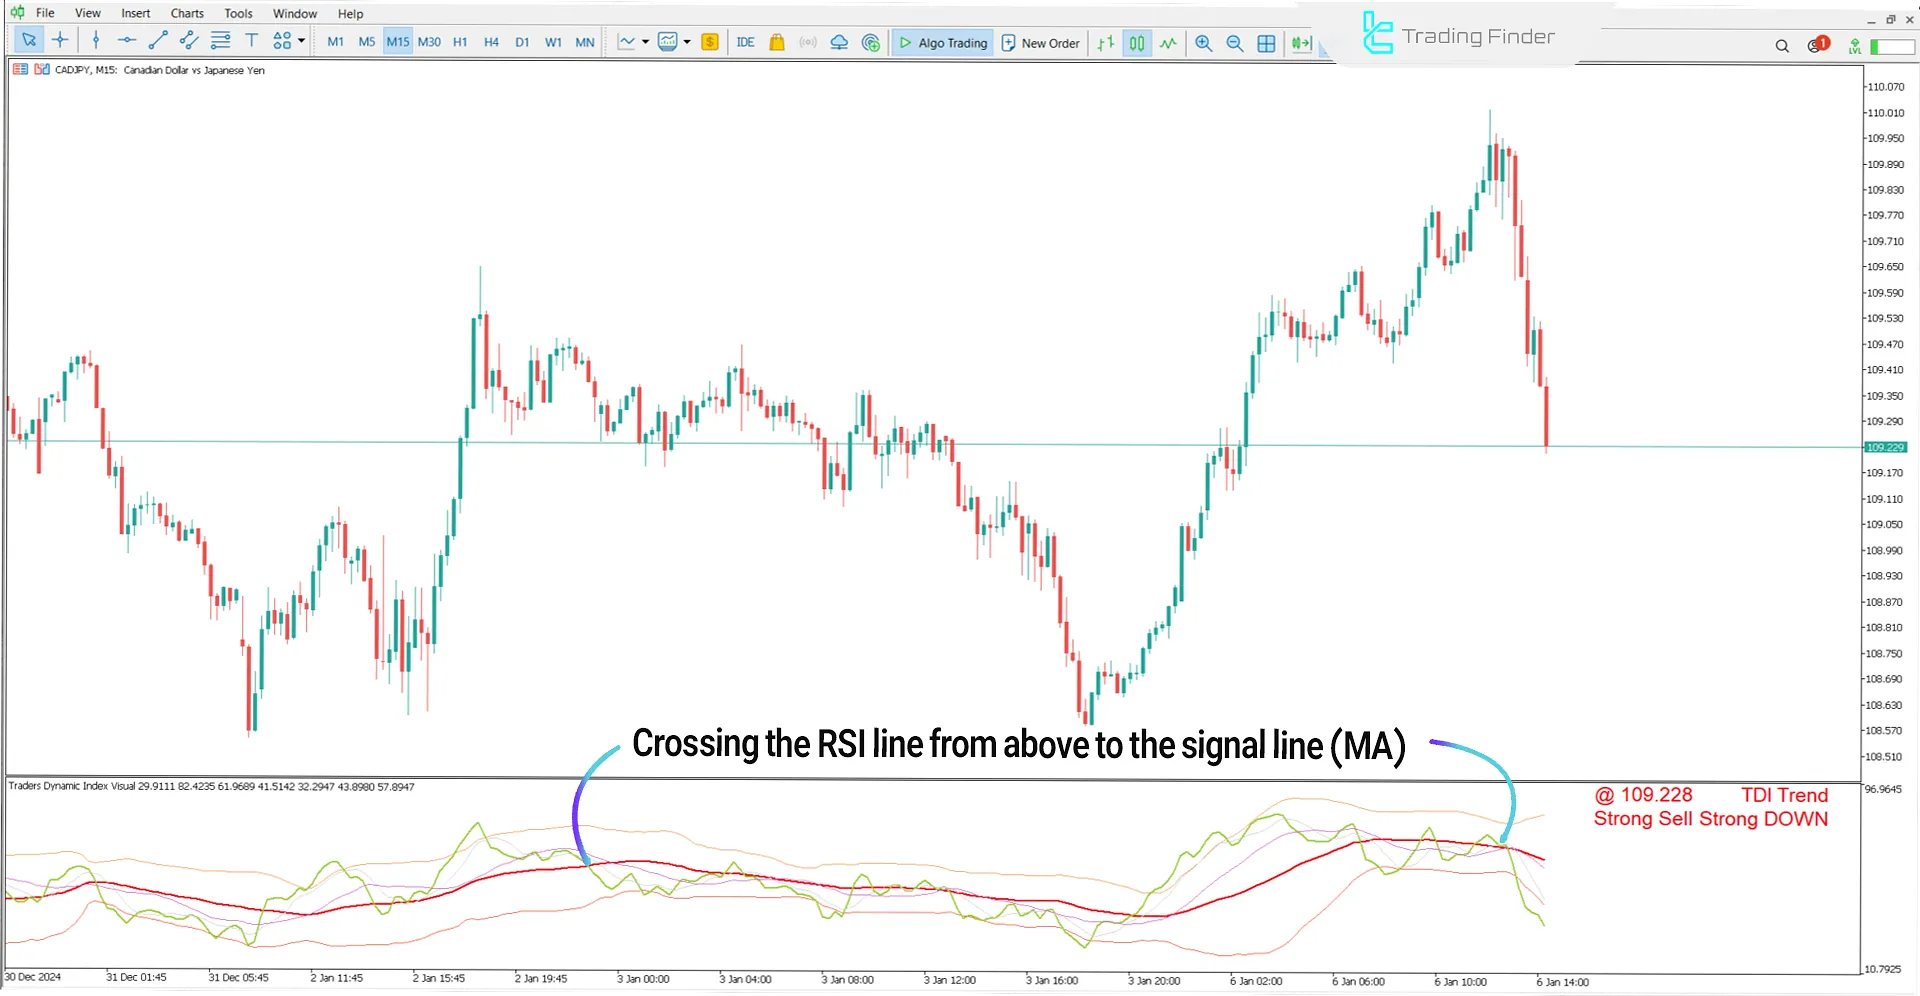Select the Crosshair tool
Image resolution: width=1920 pixels, height=996 pixels.
(x=60, y=41)
